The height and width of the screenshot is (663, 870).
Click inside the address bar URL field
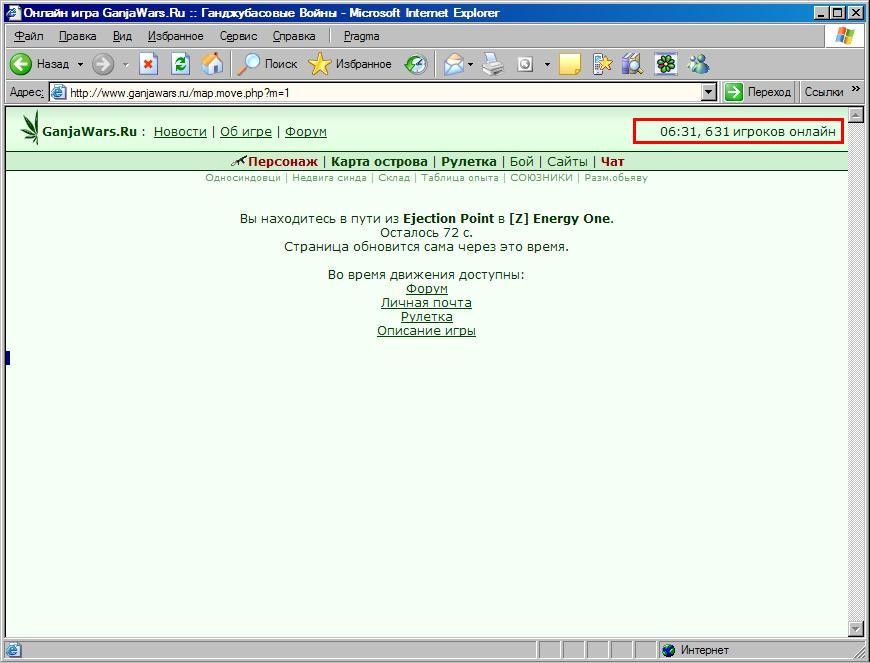[x=383, y=93]
